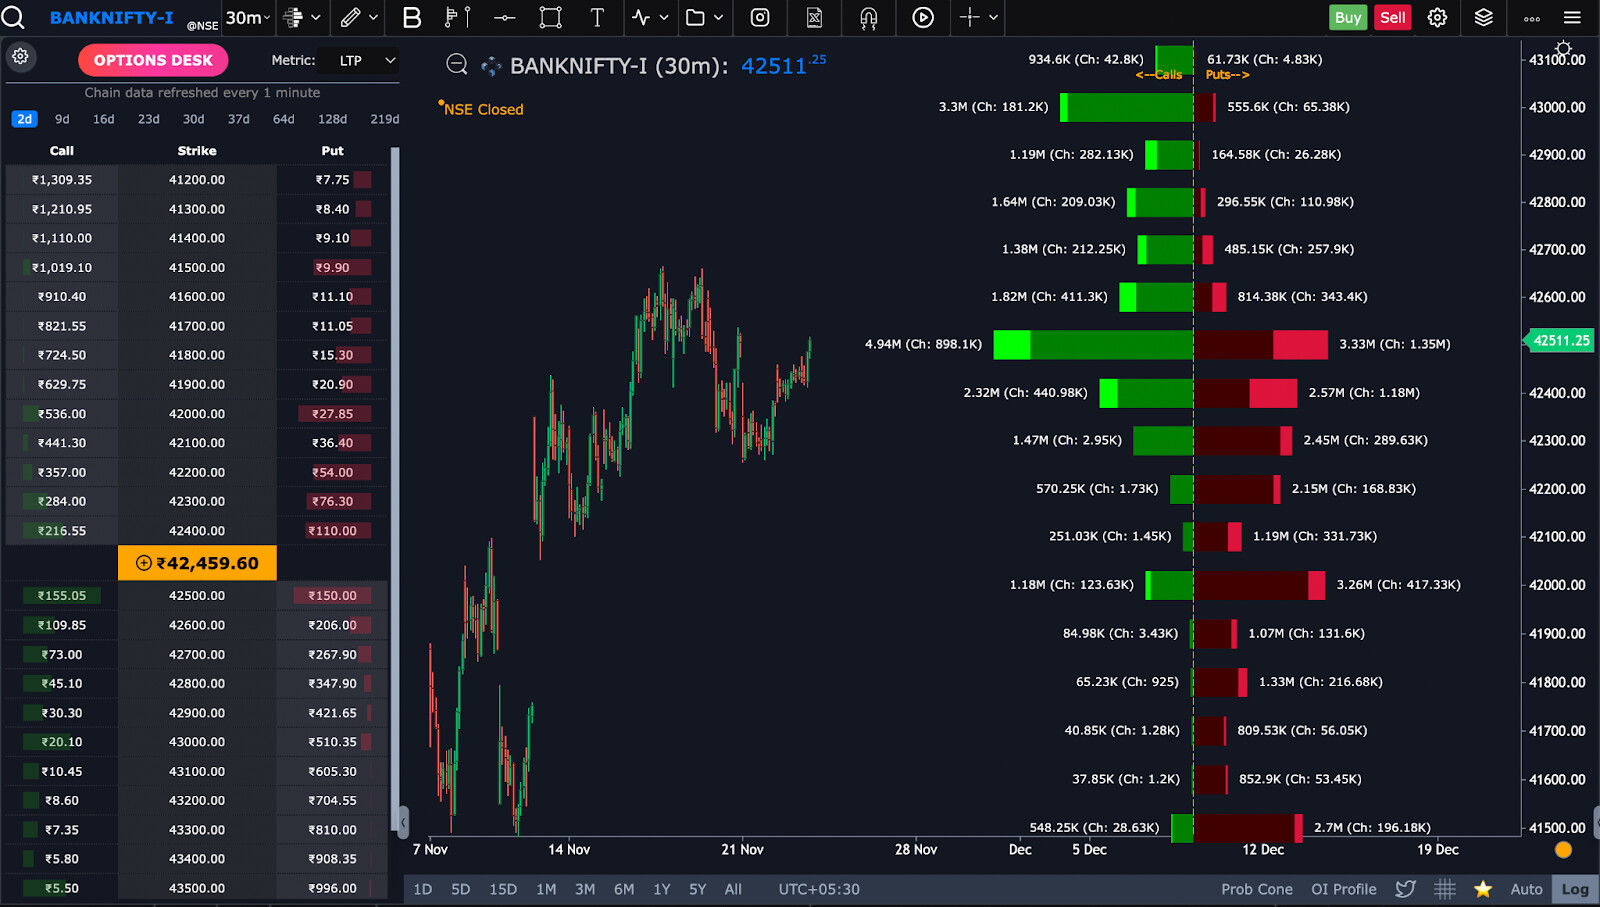Open Options Desk settings gear
Image resolution: width=1600 pixels, height=907 pixels.
coord(20,57)
